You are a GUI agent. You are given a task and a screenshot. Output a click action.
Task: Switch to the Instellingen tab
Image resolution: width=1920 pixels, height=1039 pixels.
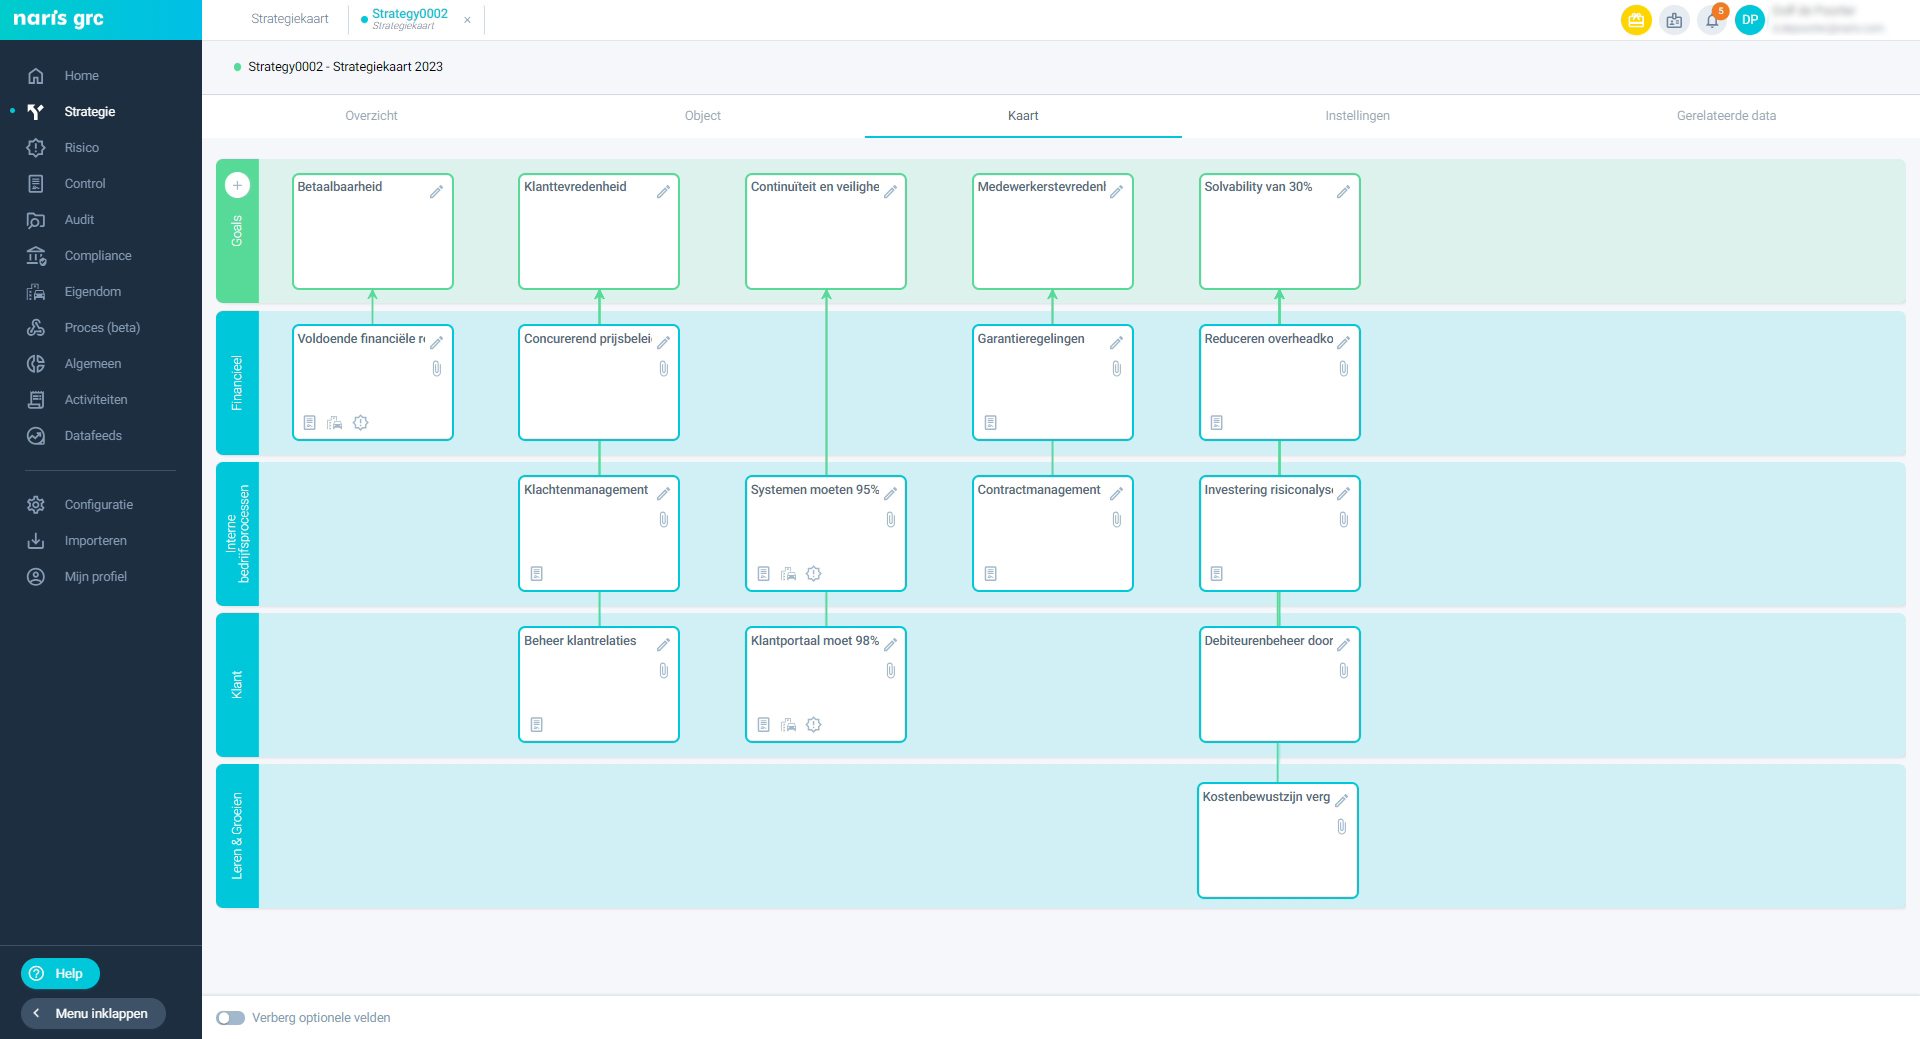(x=1357, y=116)
